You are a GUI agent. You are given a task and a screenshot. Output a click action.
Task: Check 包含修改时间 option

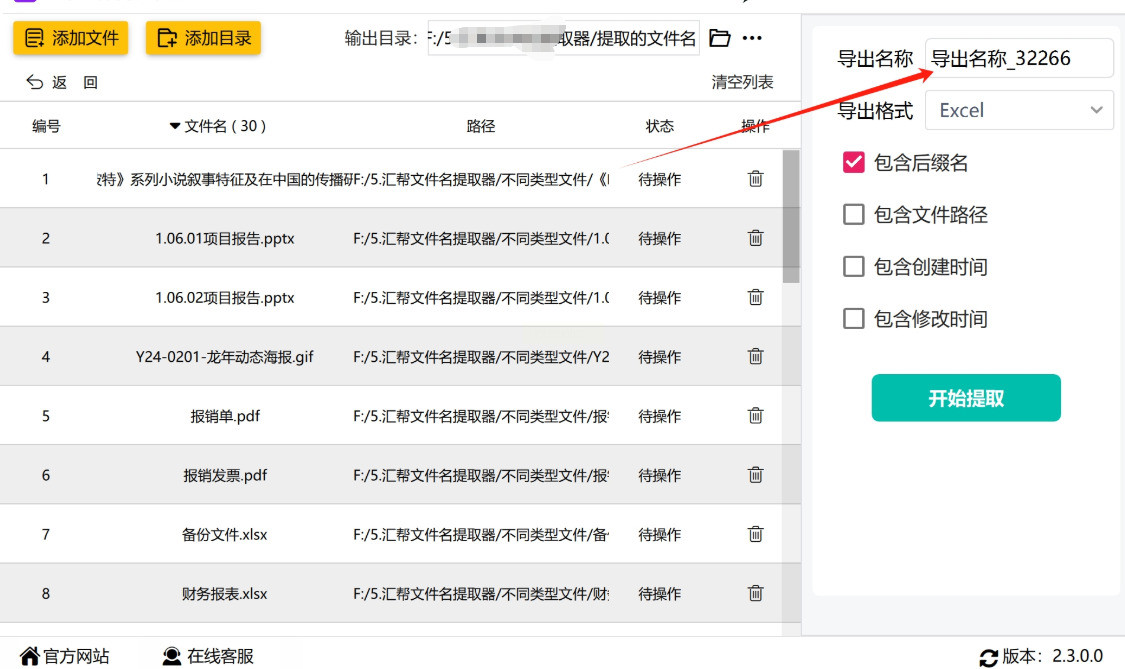(x=854, y=319)
